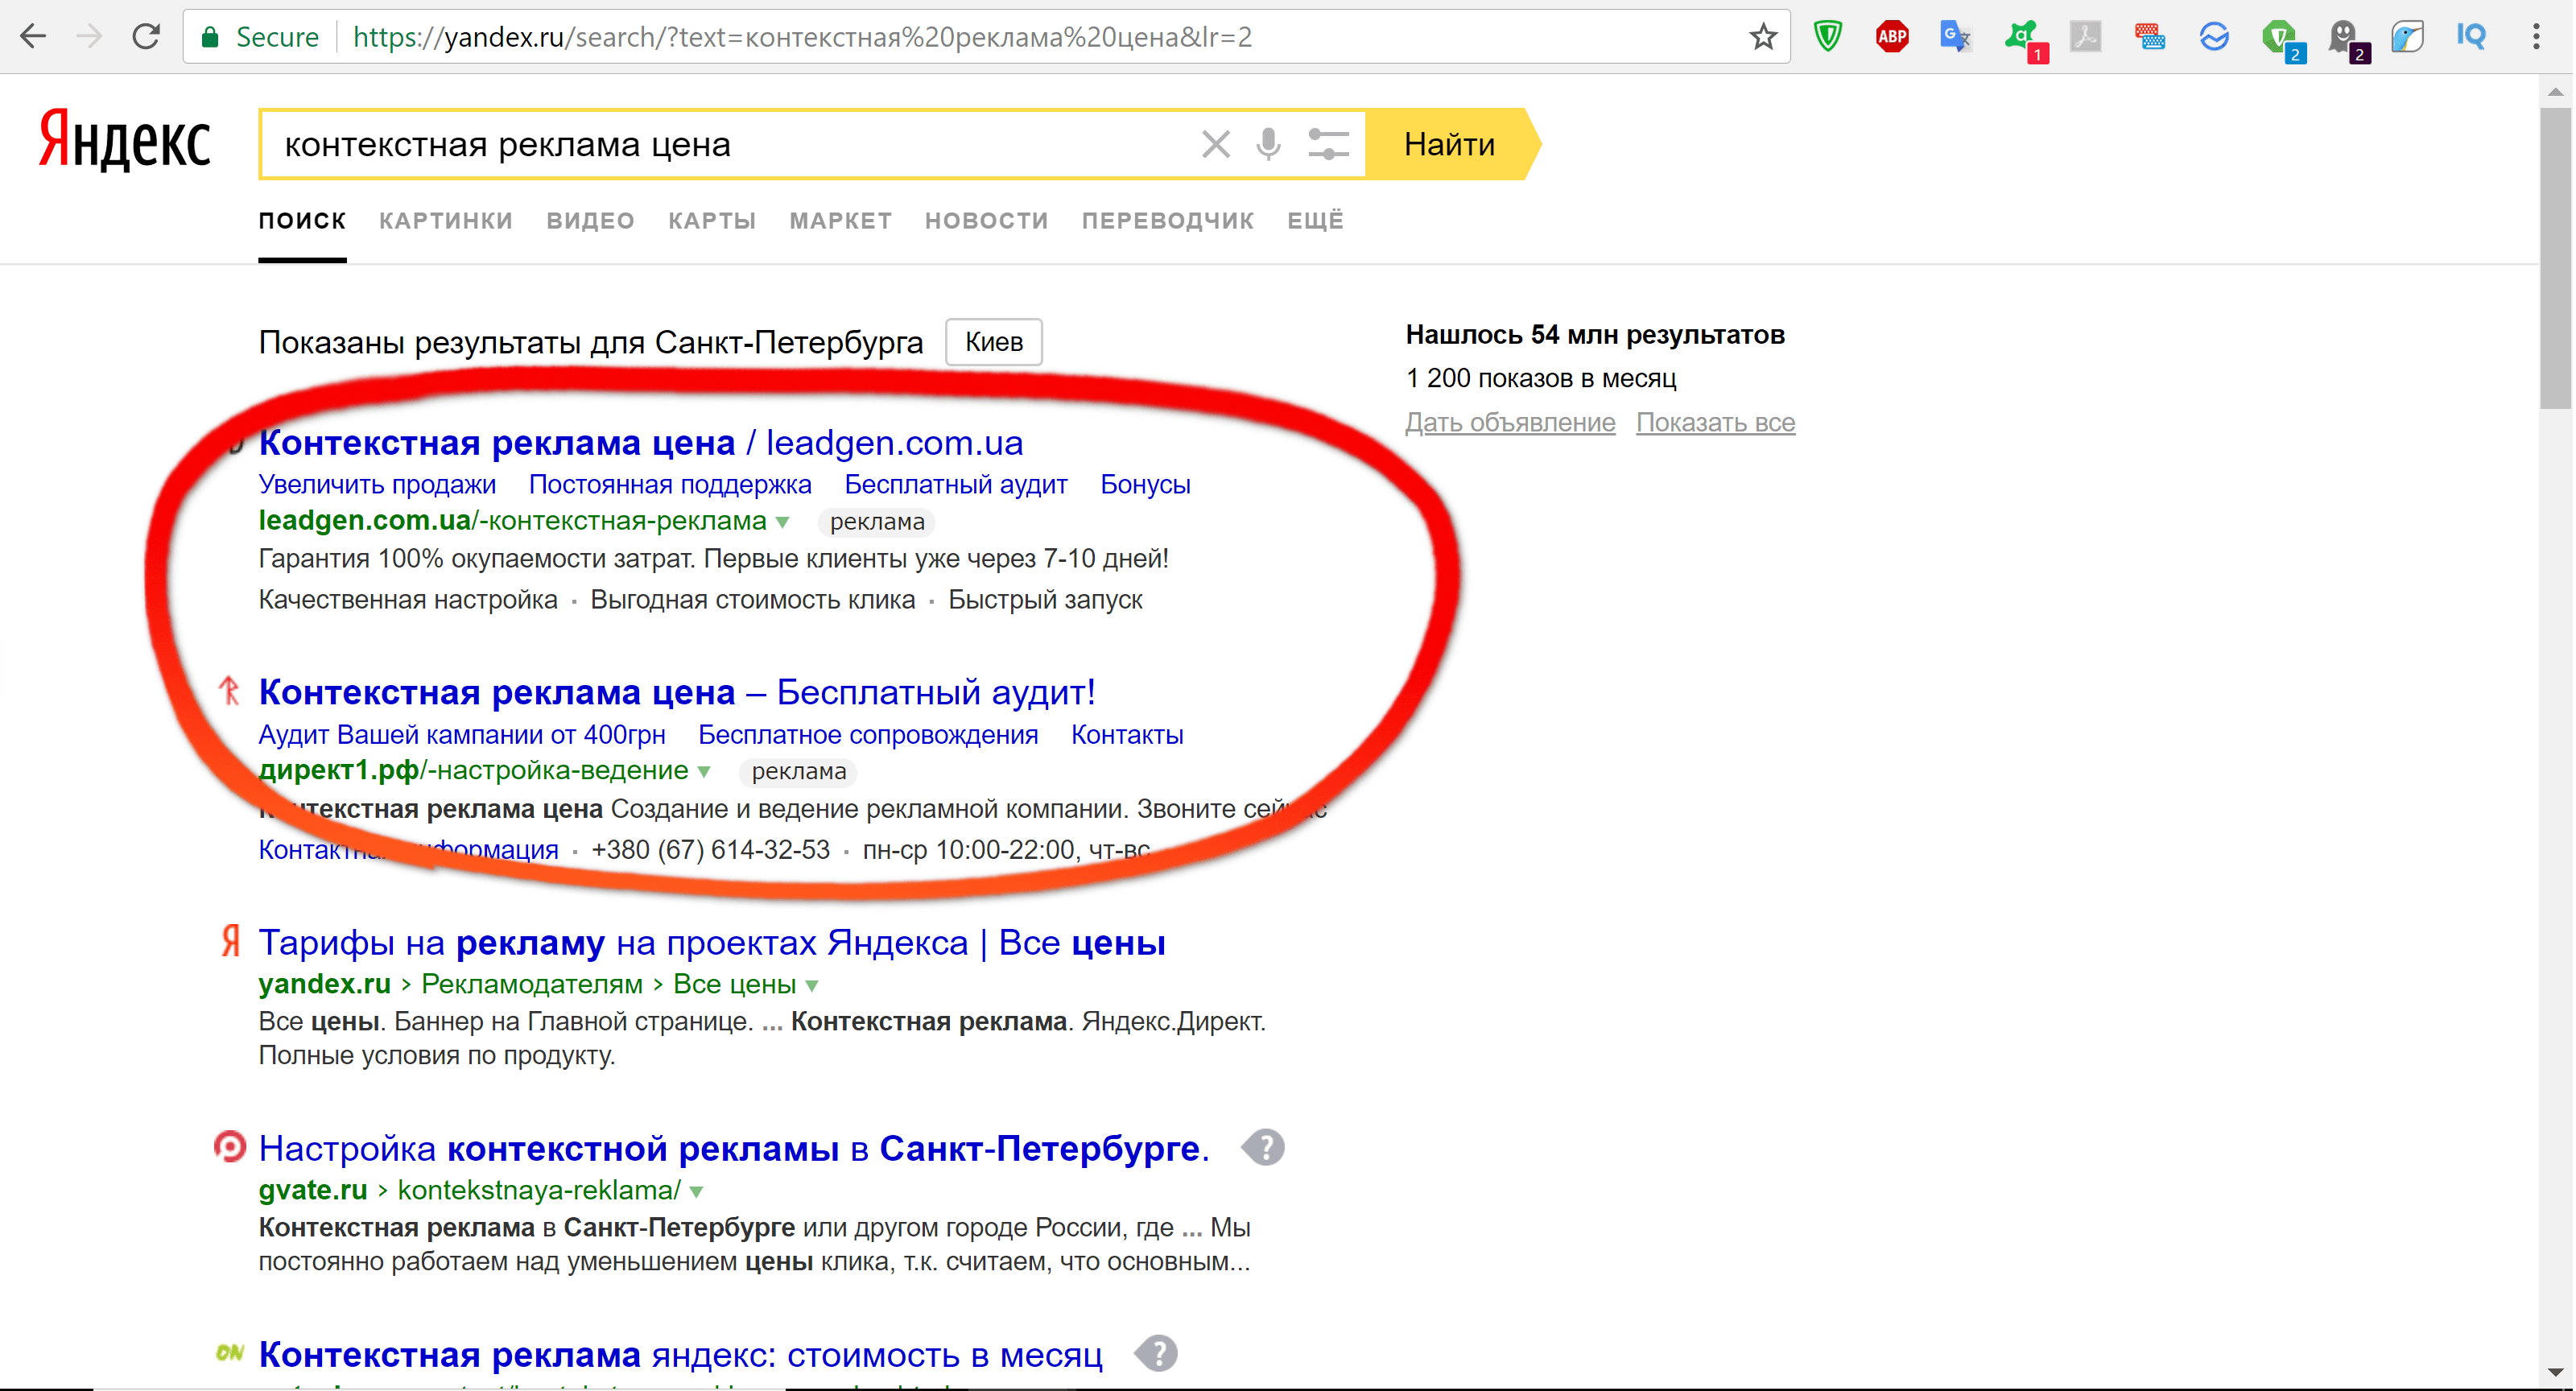This screenshot has height=1391, width=2576.
Task: Click the gvate.ru favicon icon
Action: [229, 1147]
